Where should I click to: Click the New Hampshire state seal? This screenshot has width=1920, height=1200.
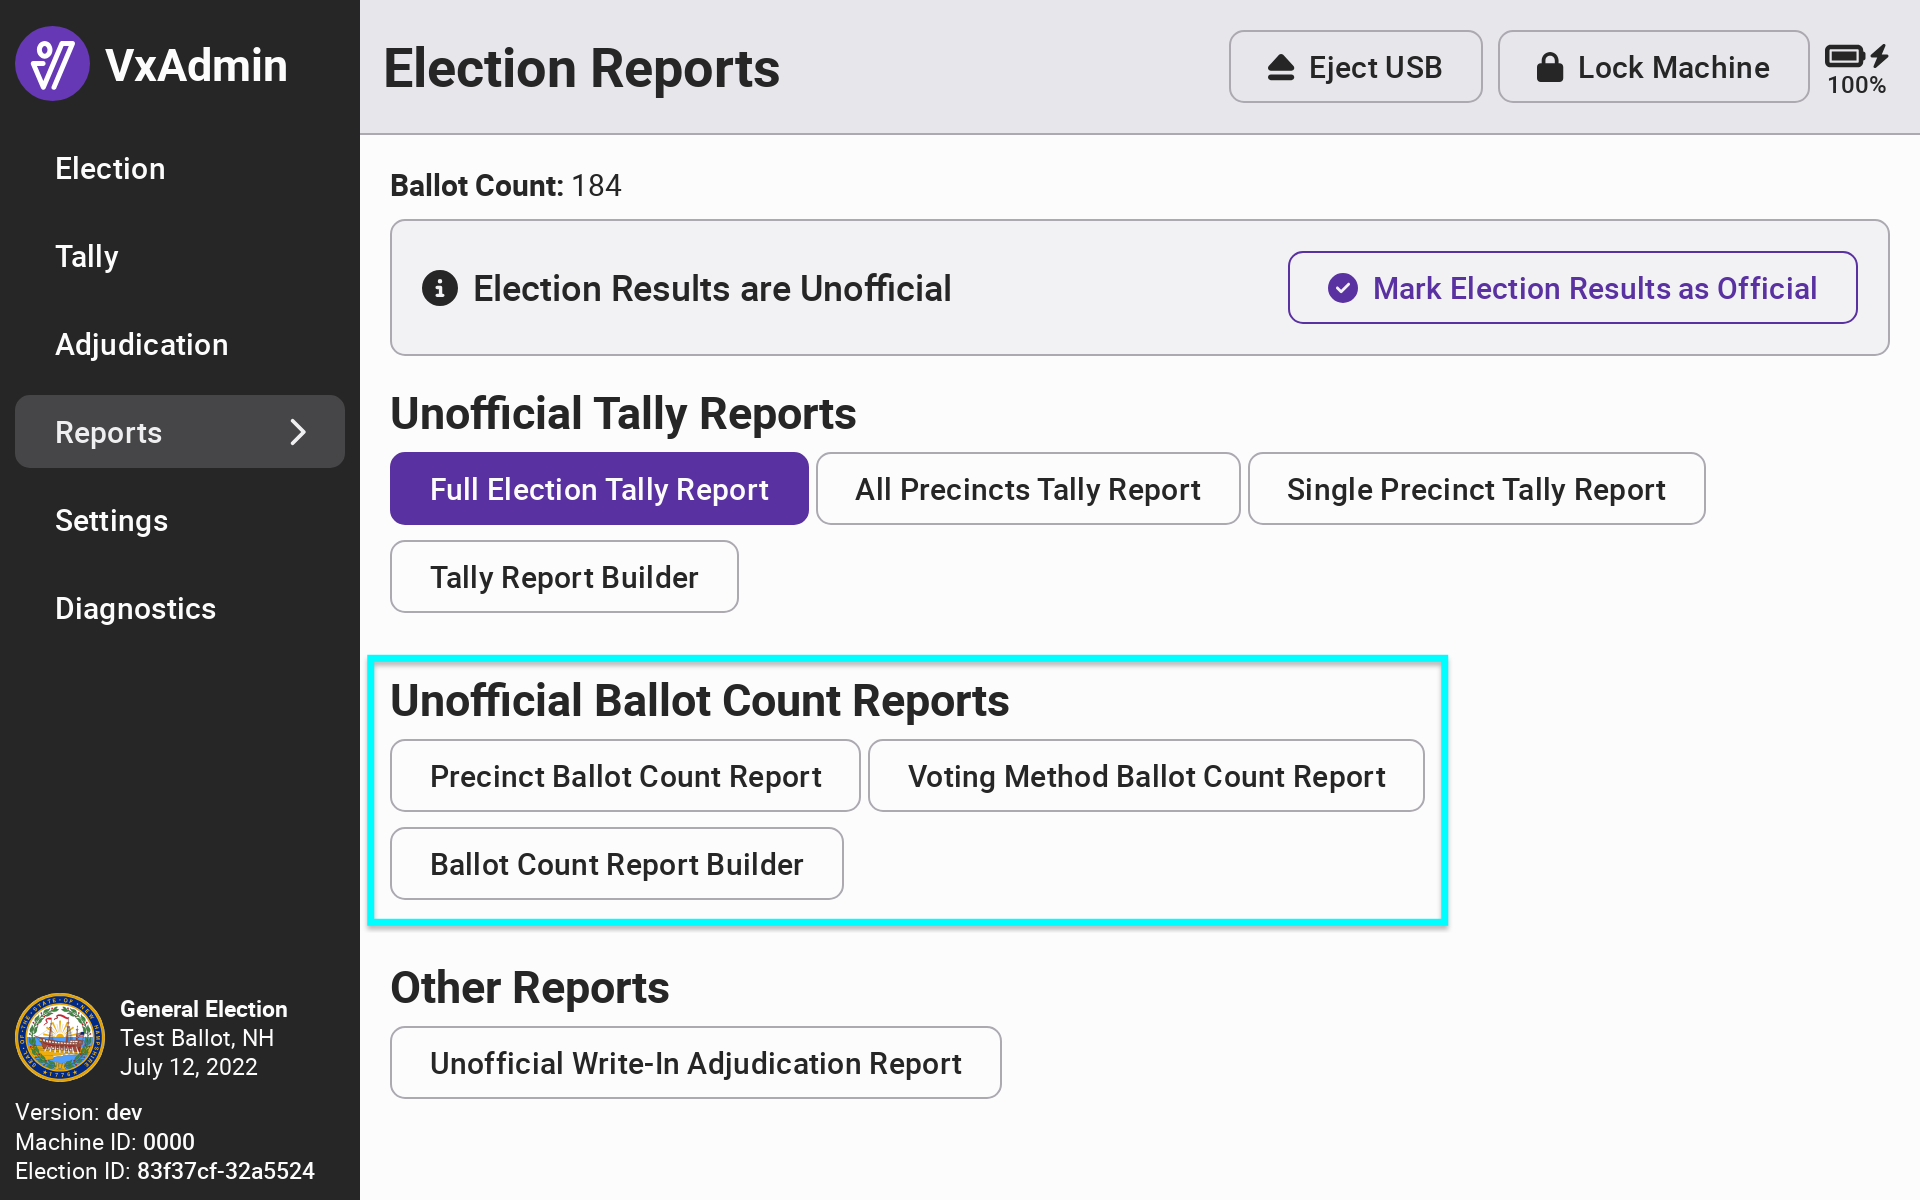60,1037
